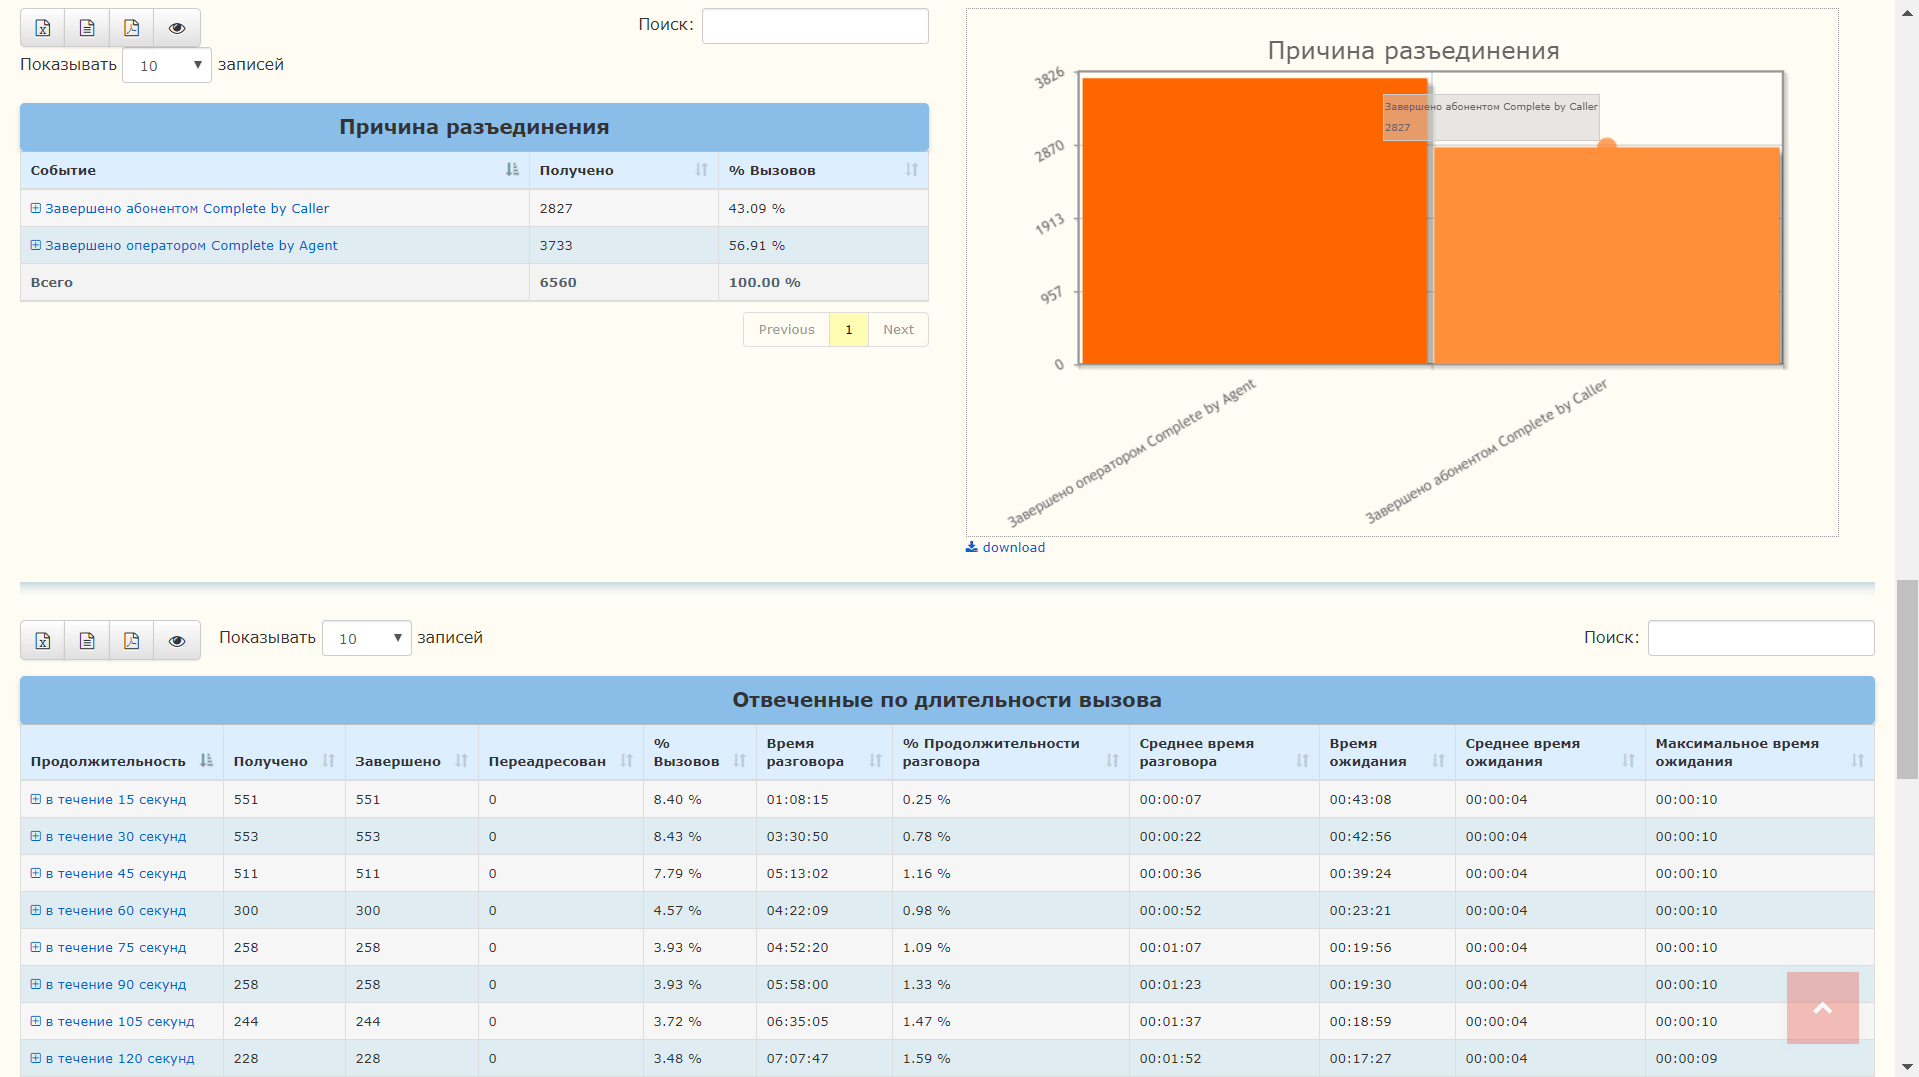Open lower records-per-page dropdown

click(367, 639)
